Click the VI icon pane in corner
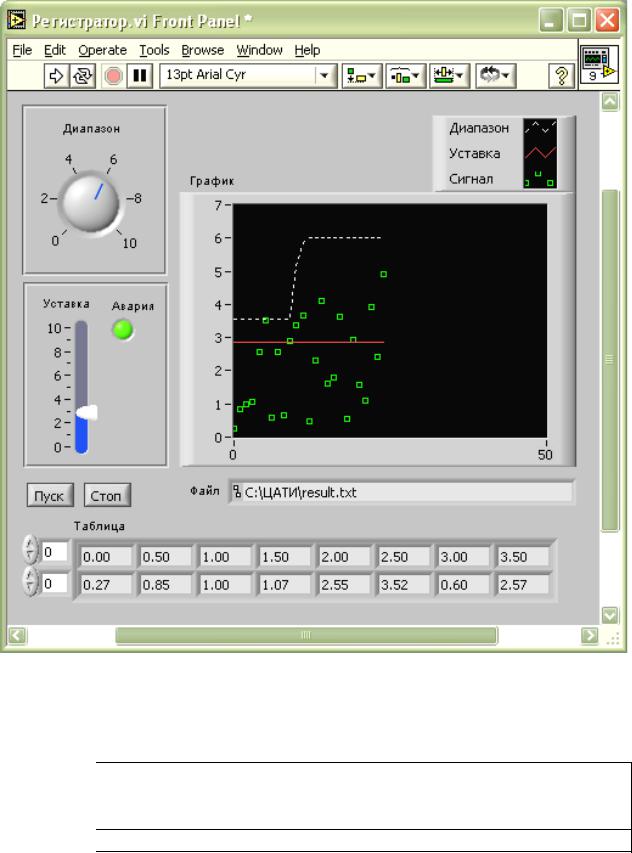The width and height of the screenshot is (632, 853). pyautogui.click(x=598, y=64)
